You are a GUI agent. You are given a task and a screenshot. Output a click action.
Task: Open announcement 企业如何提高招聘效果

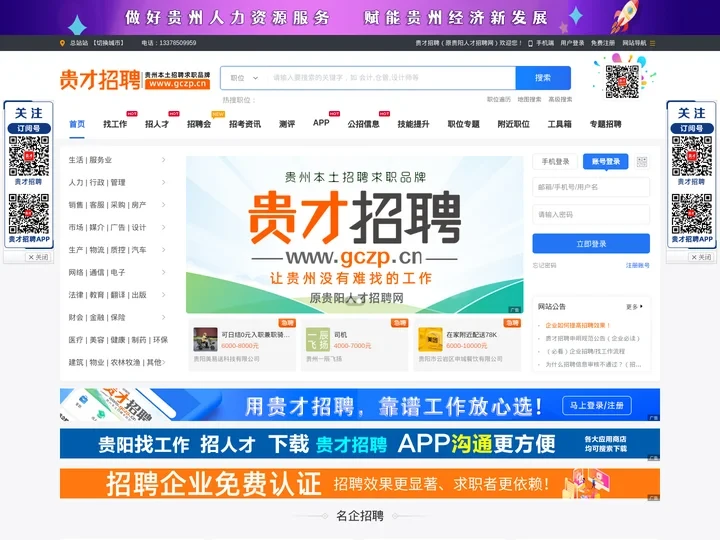tap(578, 325)
